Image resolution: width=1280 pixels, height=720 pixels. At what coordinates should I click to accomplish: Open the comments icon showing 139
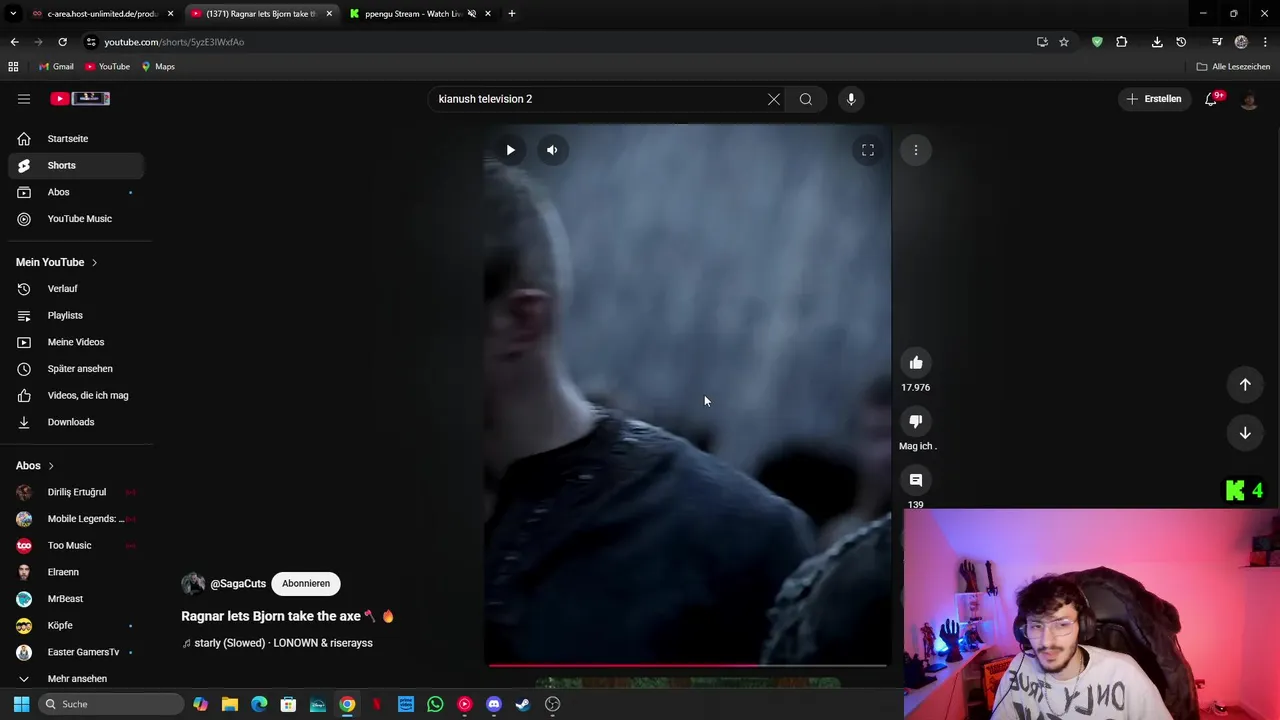coord(916,480)
